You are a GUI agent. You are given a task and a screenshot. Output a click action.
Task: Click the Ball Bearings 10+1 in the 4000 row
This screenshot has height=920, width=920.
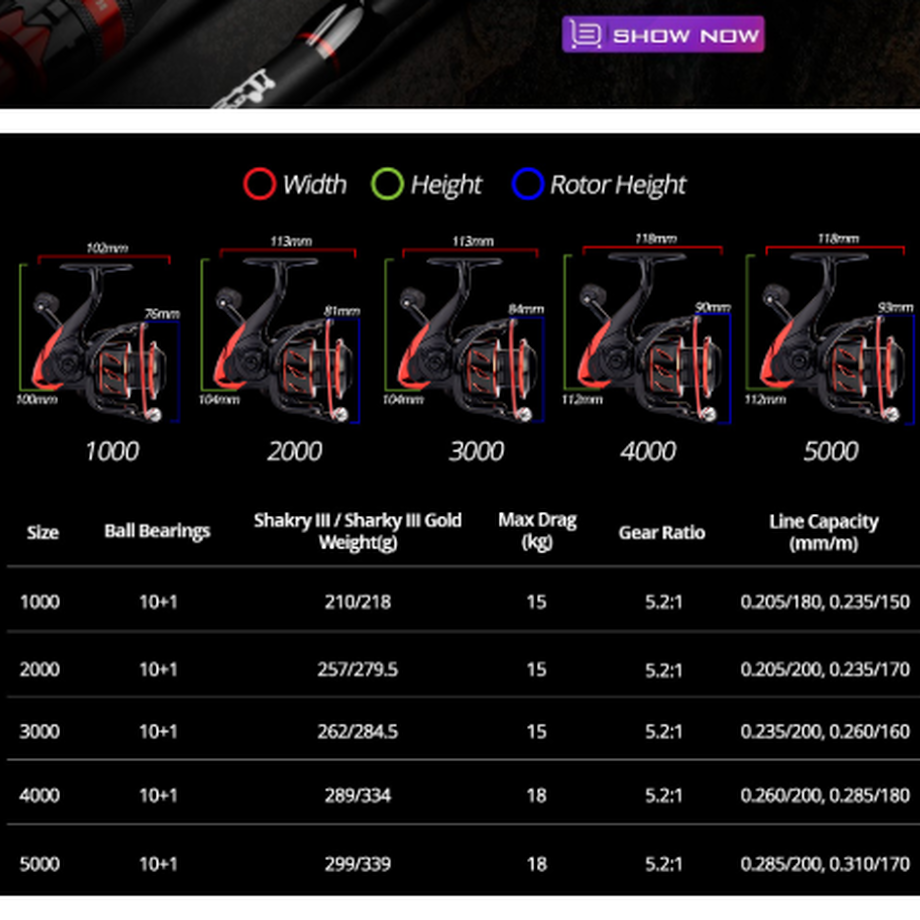pos(158,795)
